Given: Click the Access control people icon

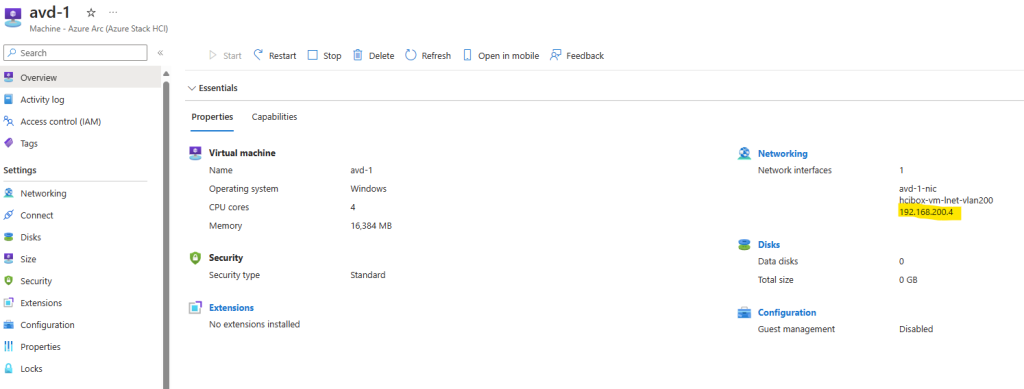Looking at the screenshot, I should tap(8, 121).
